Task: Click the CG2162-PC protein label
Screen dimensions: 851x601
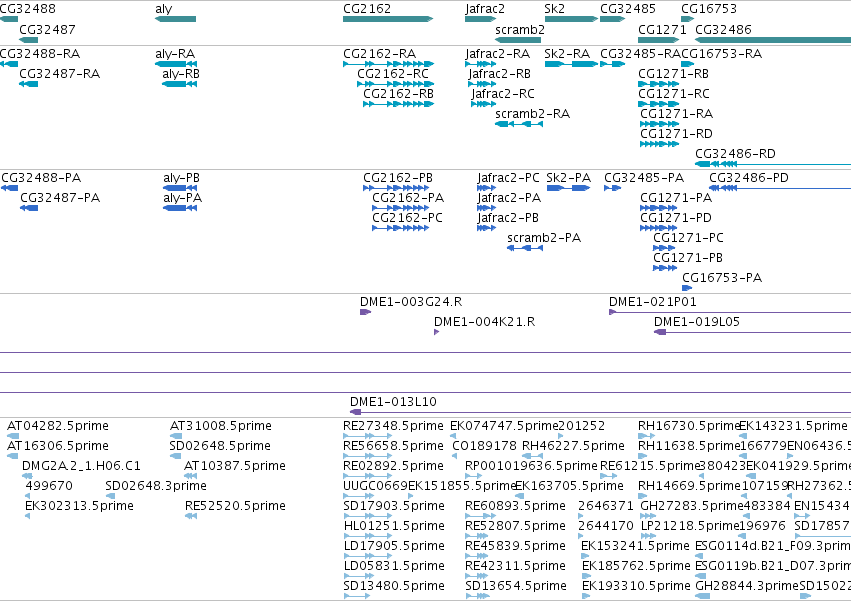Action: coord(408,218)
